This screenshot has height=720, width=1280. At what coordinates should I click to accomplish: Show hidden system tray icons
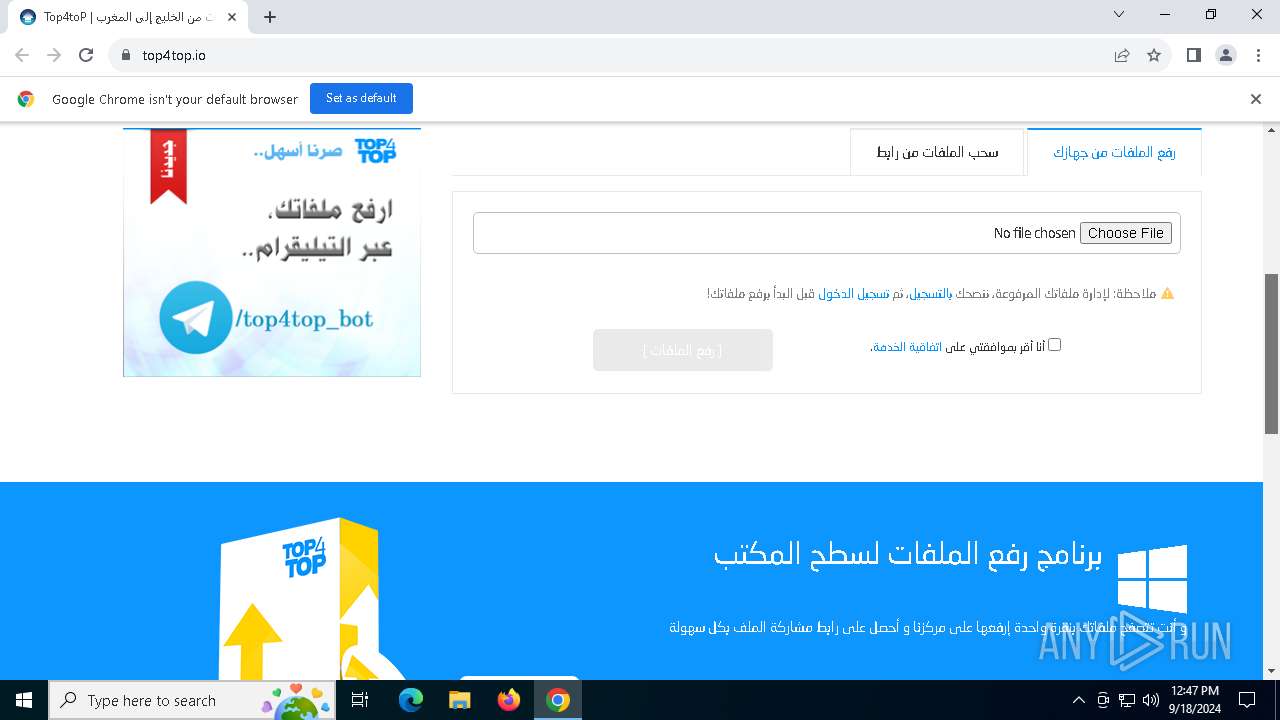tap(1078, 700)
